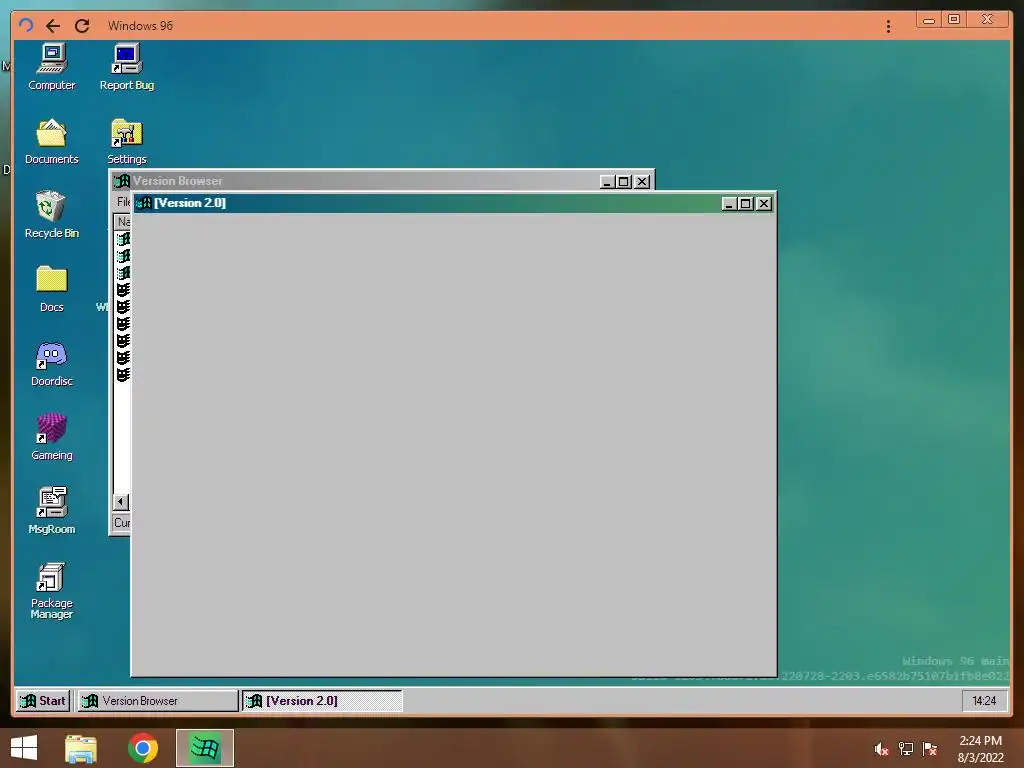
Task: Click the [Version 2.0] window title icon
Action: (x=144, y=203)
